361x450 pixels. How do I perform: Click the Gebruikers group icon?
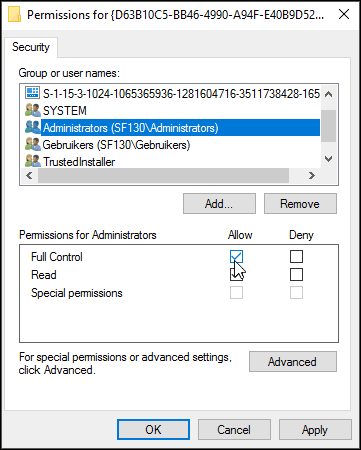(x=33, y=144)
